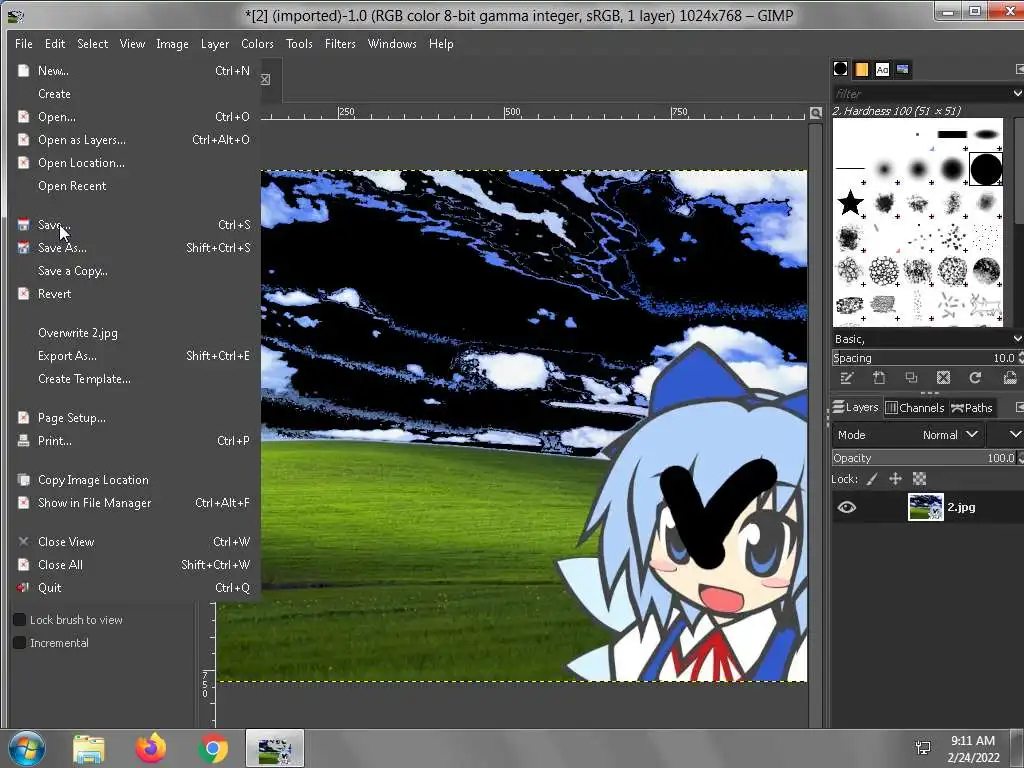This screenshot has height=768, width=1024.
Task: Open the layer Mode Normal dropdown
Action: [907, 435]
